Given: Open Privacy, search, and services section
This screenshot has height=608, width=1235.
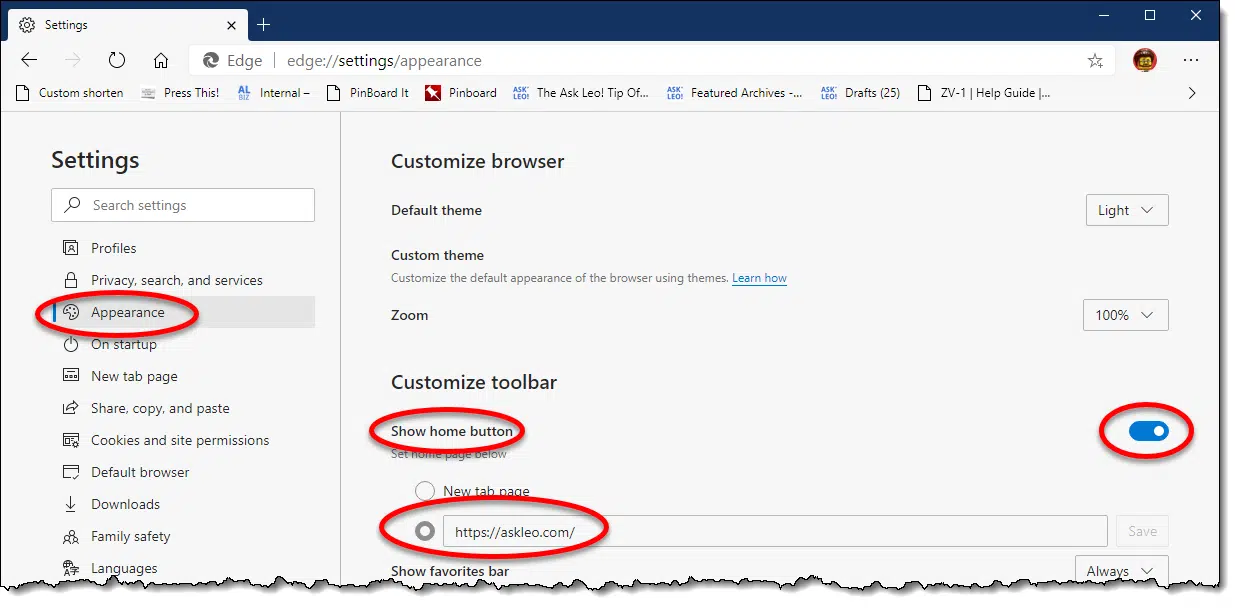Looking at the screenshot, I should coord(184,280).
